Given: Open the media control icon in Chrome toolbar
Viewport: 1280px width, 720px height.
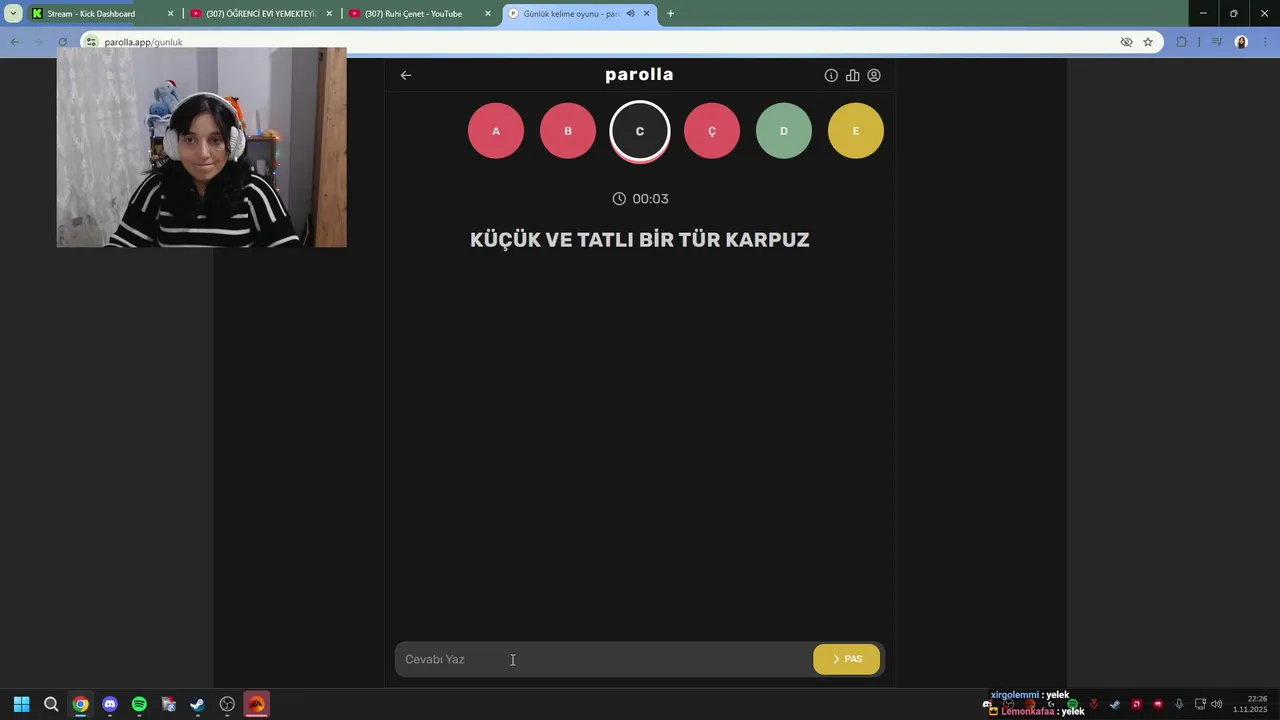Looking at the screenshot, I should pos(1217,42).
